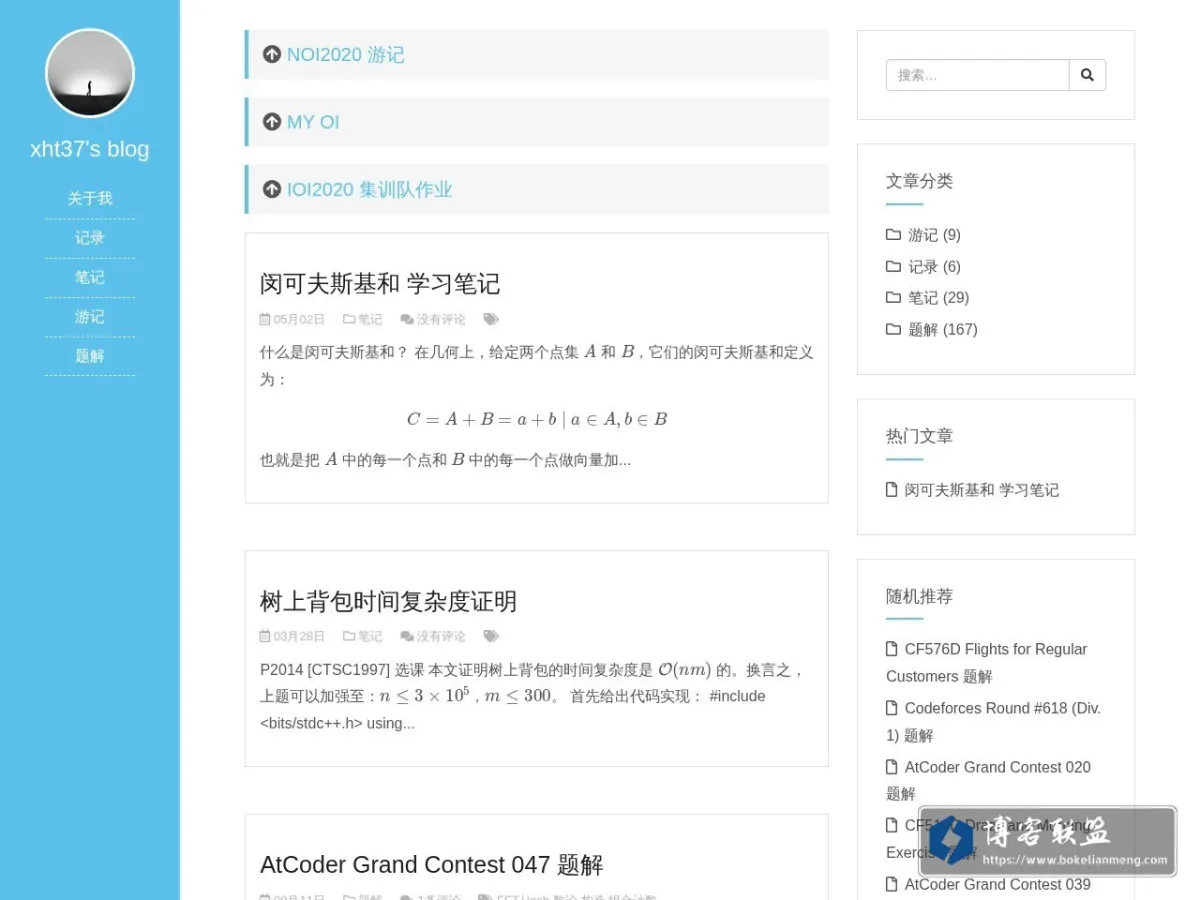
Task: Click document icon beside AtCoder Grand Contest 039
Action: (892, 884)
